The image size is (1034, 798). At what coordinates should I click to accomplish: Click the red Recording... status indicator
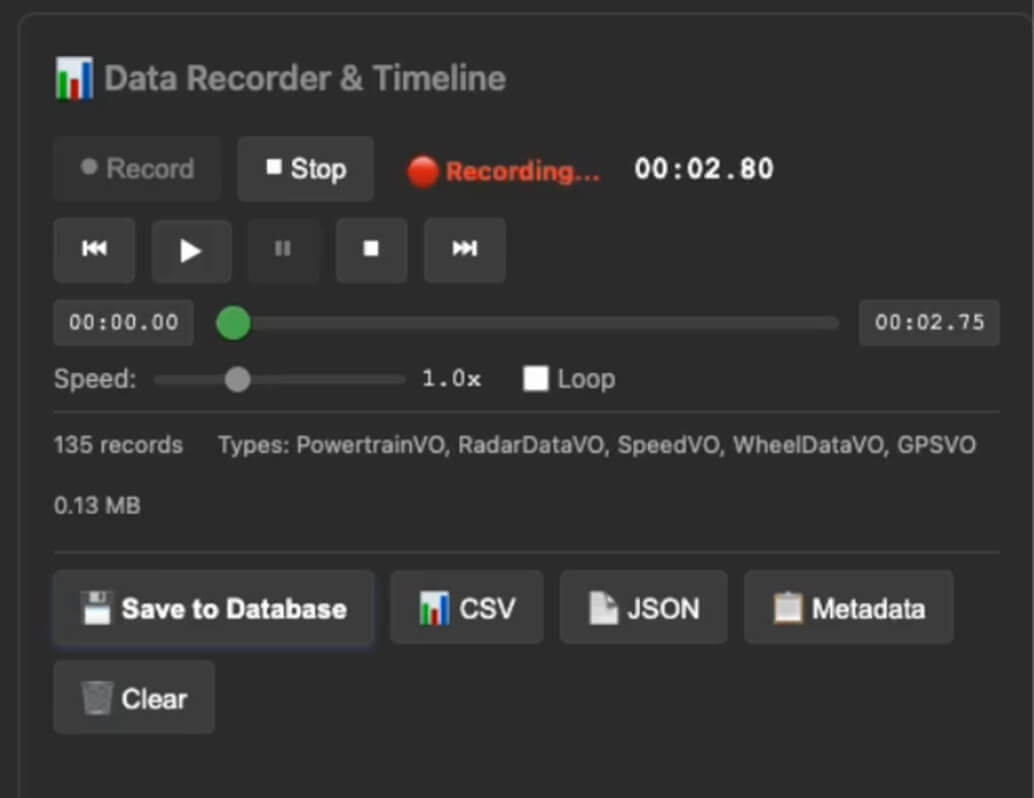coord(504,171)
